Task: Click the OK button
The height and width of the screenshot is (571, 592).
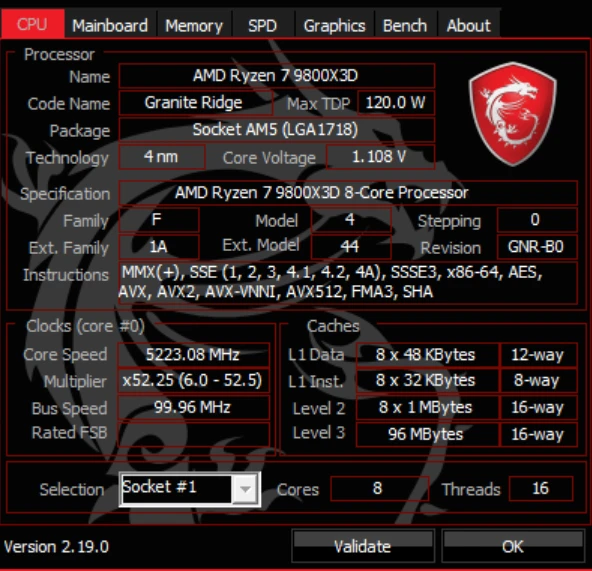Action: pyautogui.click(x=512, y=546)
